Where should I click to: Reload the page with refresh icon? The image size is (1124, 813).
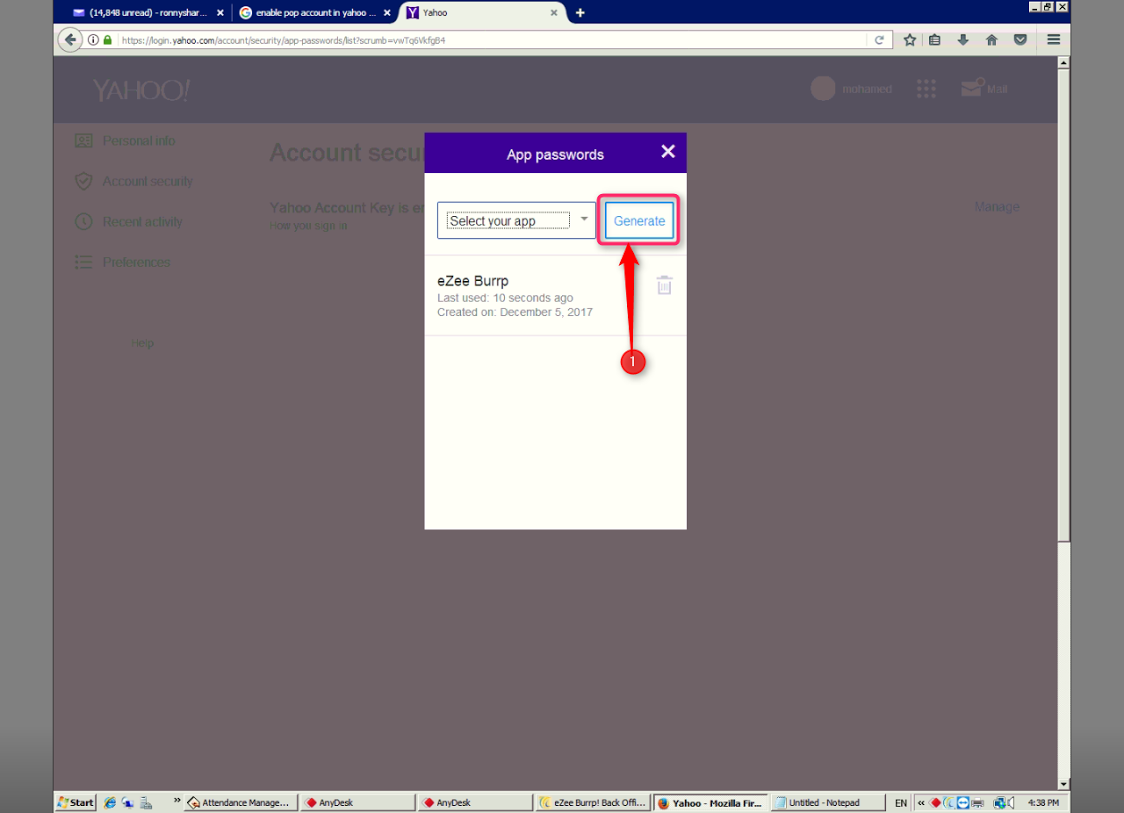coord(879,40)
